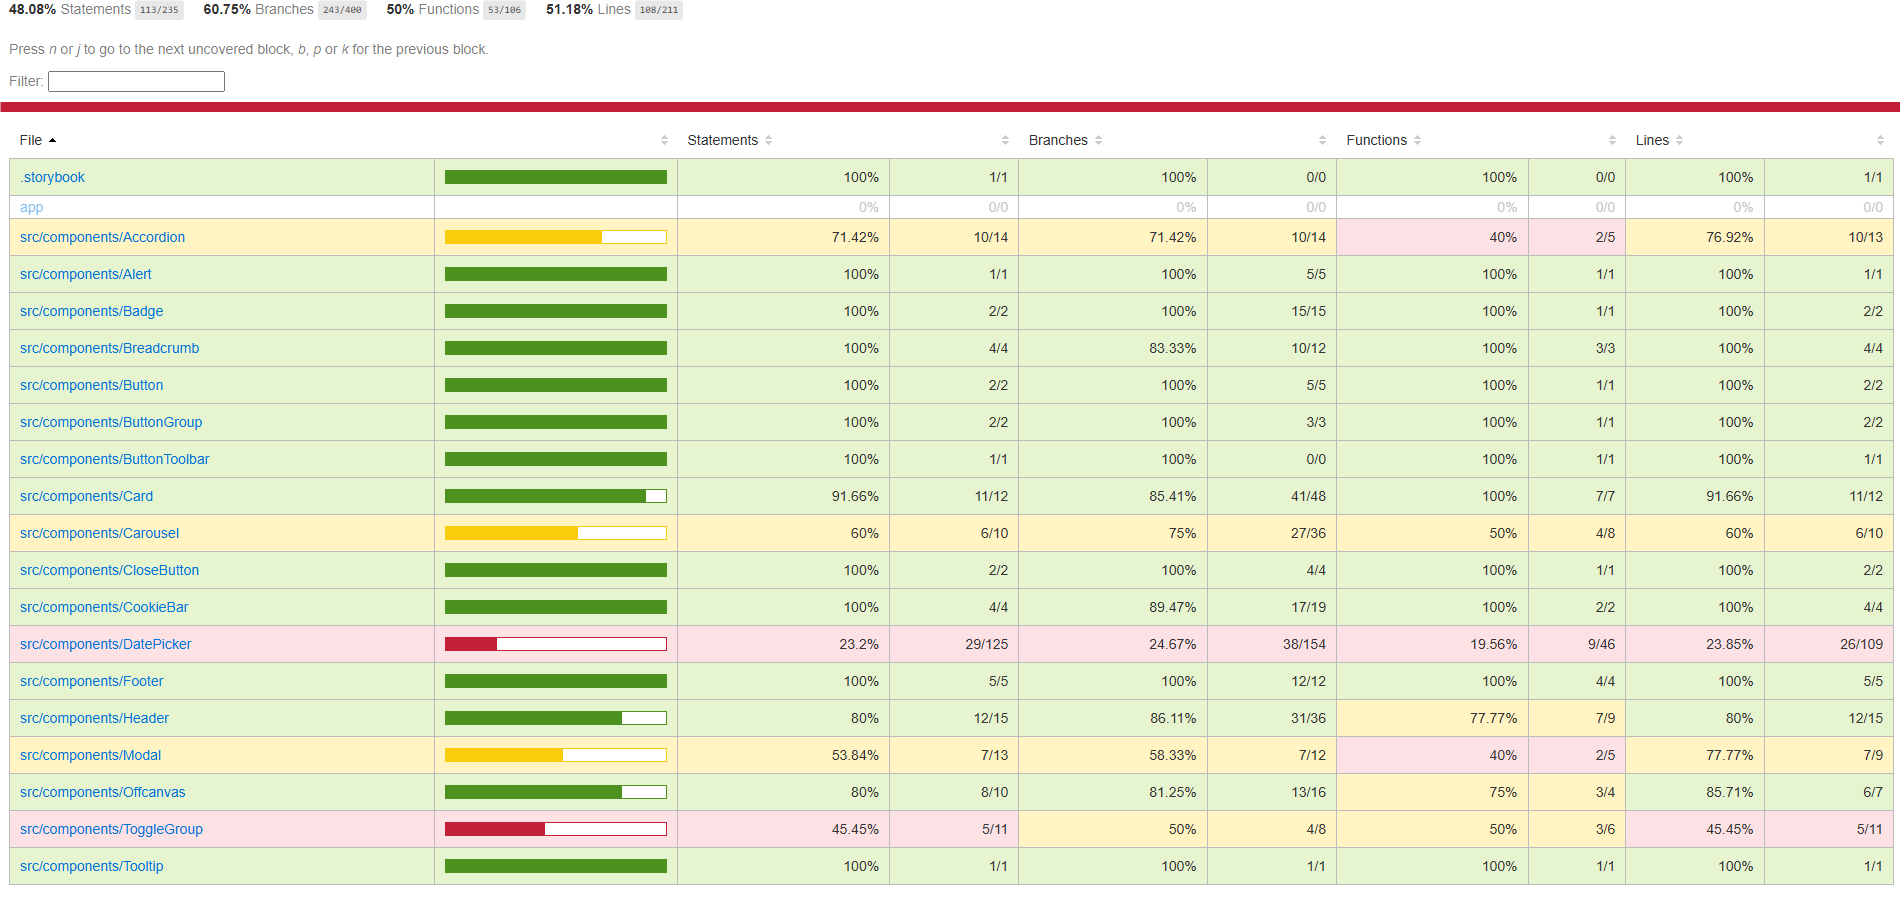
Task: Click the 53/106 functions summary badge
Action: 504,10
